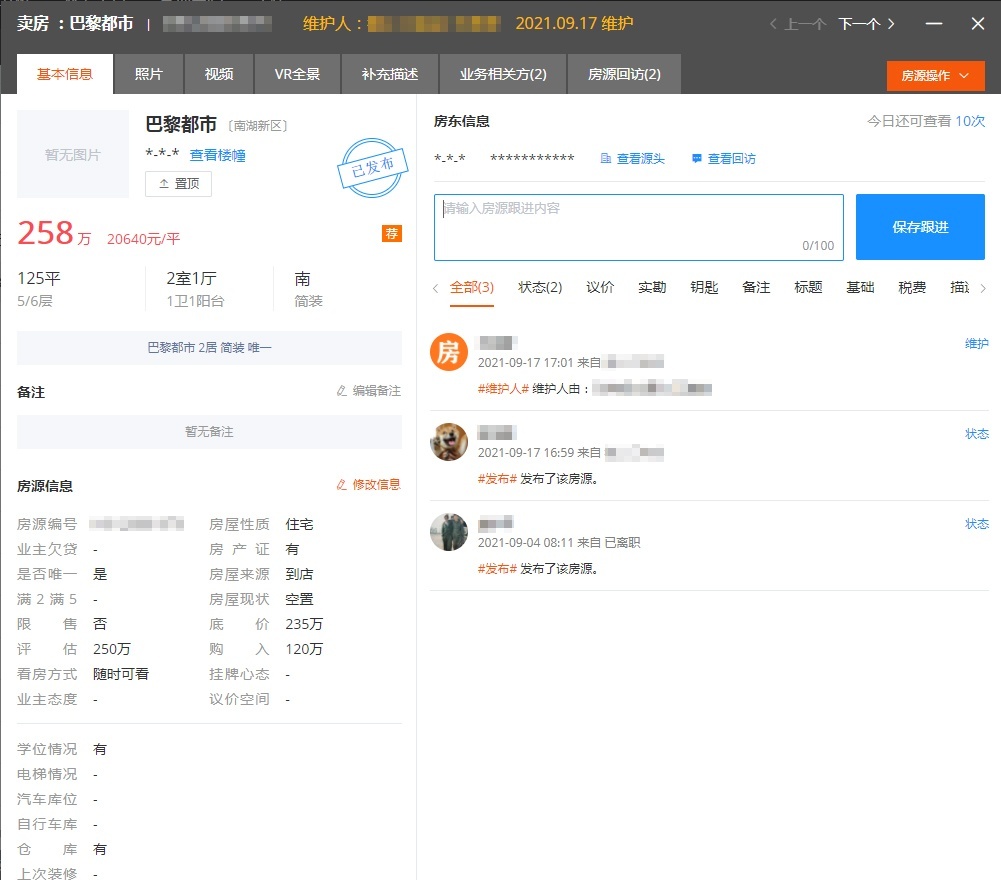Image resolution: width=1001 pixels, height=880 pixels.
Task: Switch to the 照片 tab
Action: coord(148,74)
